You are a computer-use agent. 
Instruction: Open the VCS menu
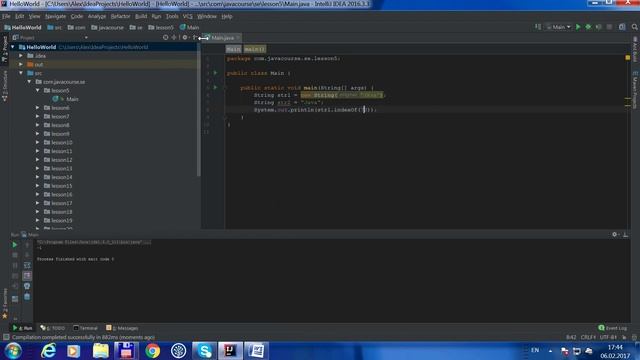[187, 16]
